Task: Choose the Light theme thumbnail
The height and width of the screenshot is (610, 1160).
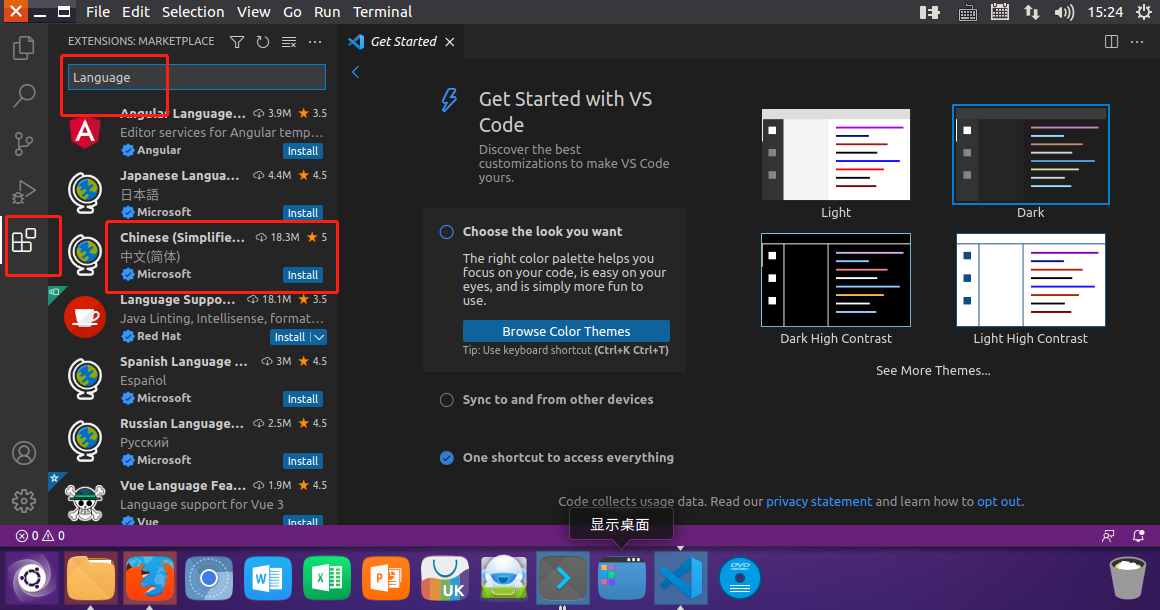Action: [x=836, y=155]
